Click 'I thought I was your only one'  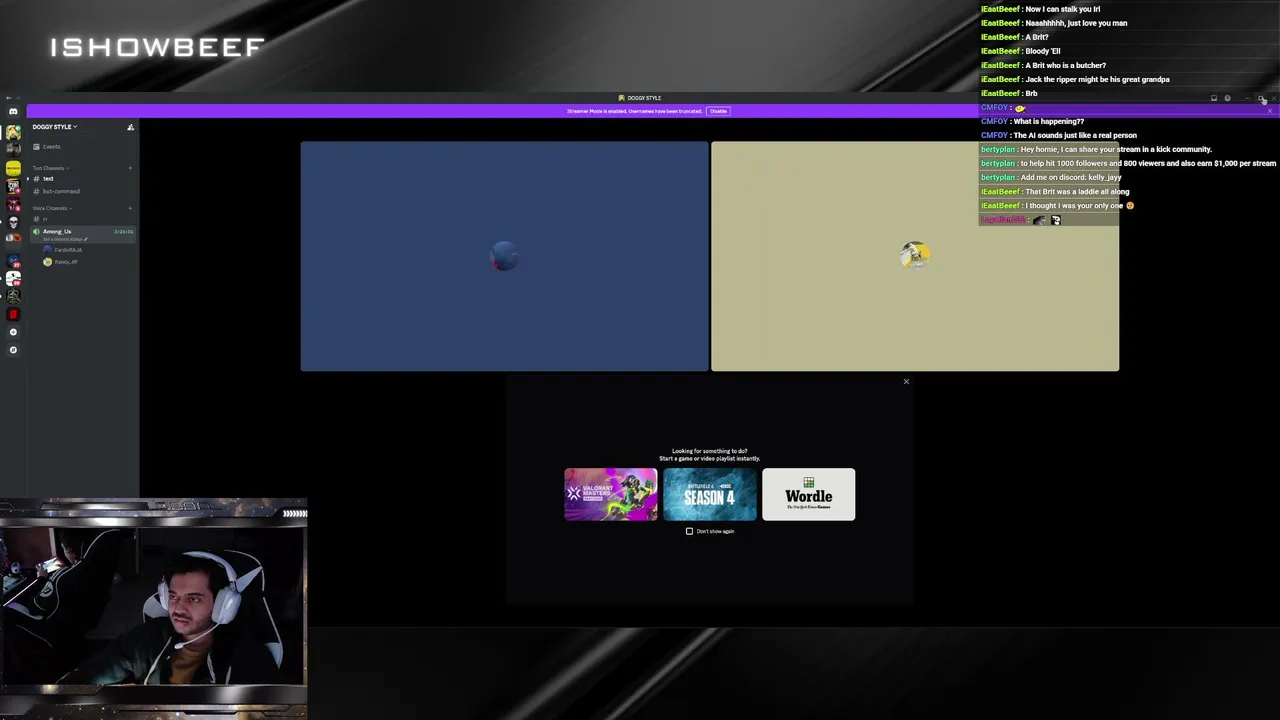click(x=1074, y=205)
